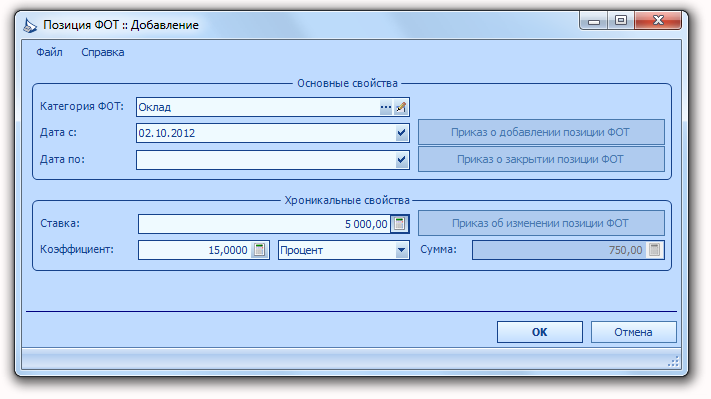This screenshot has width=711, height=399.
Task: Click Приказ о добавлении позиции ФОТ button
Action: point(541,132)
